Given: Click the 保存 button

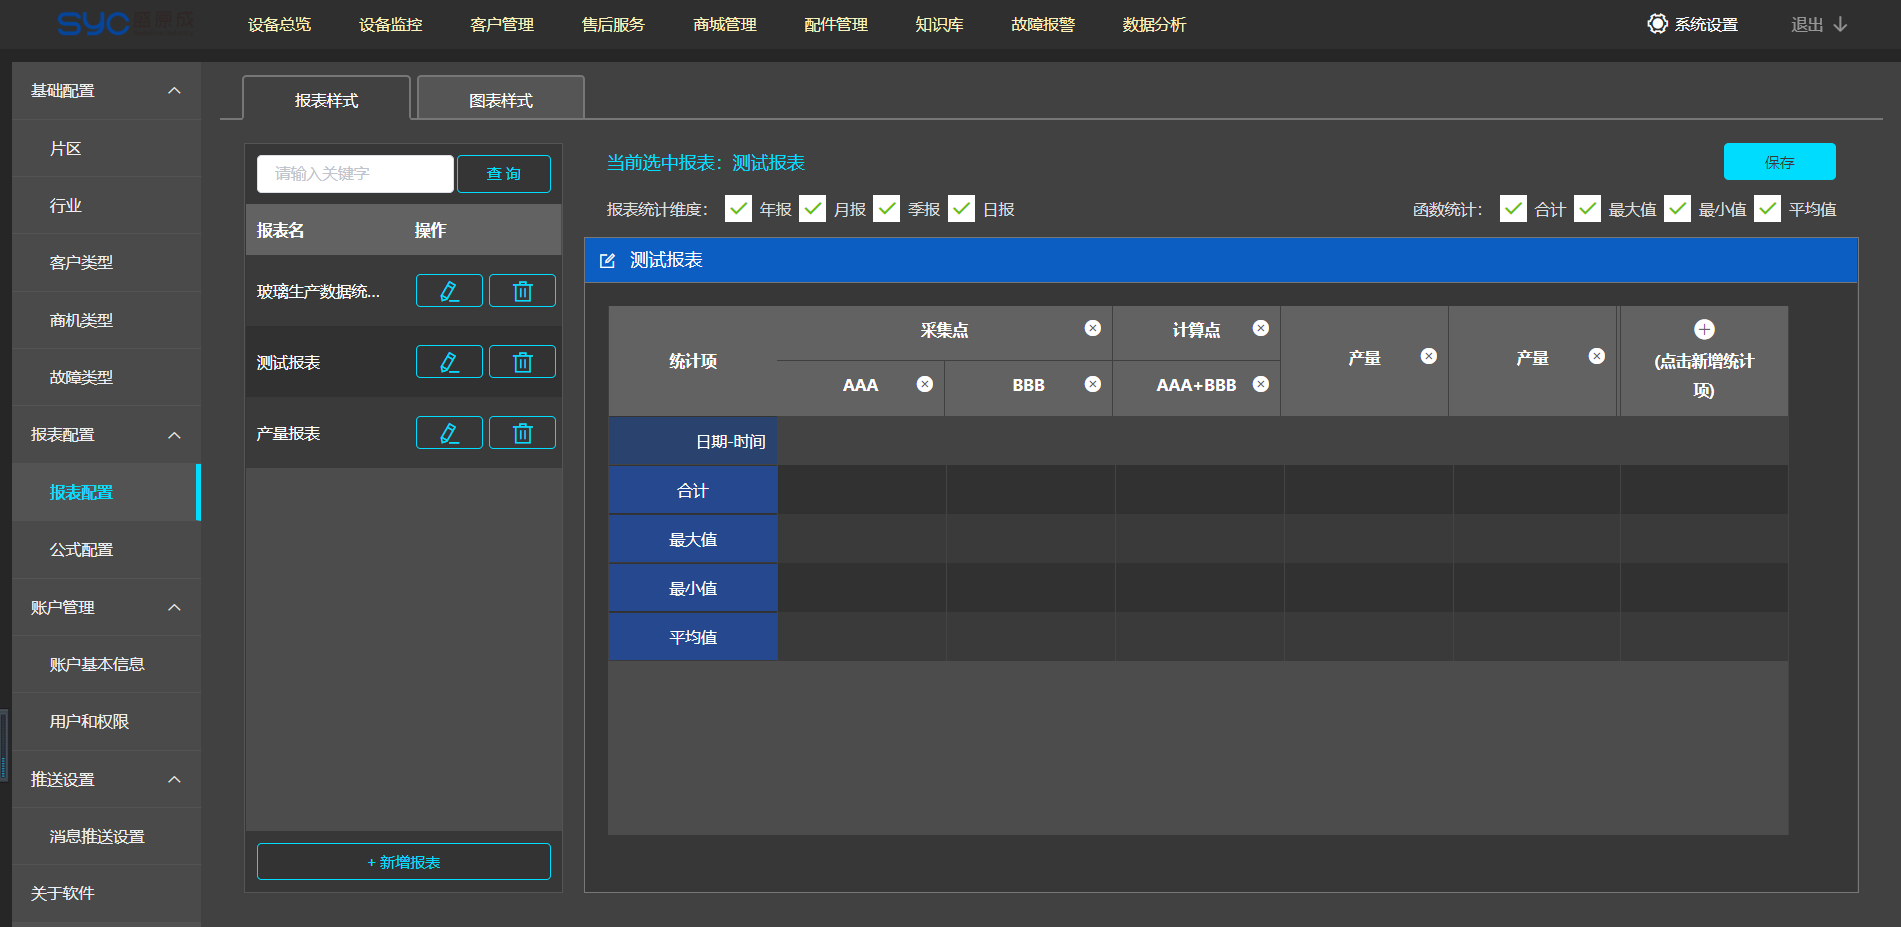Looking at the screenshot, I should click(1779, 161).
